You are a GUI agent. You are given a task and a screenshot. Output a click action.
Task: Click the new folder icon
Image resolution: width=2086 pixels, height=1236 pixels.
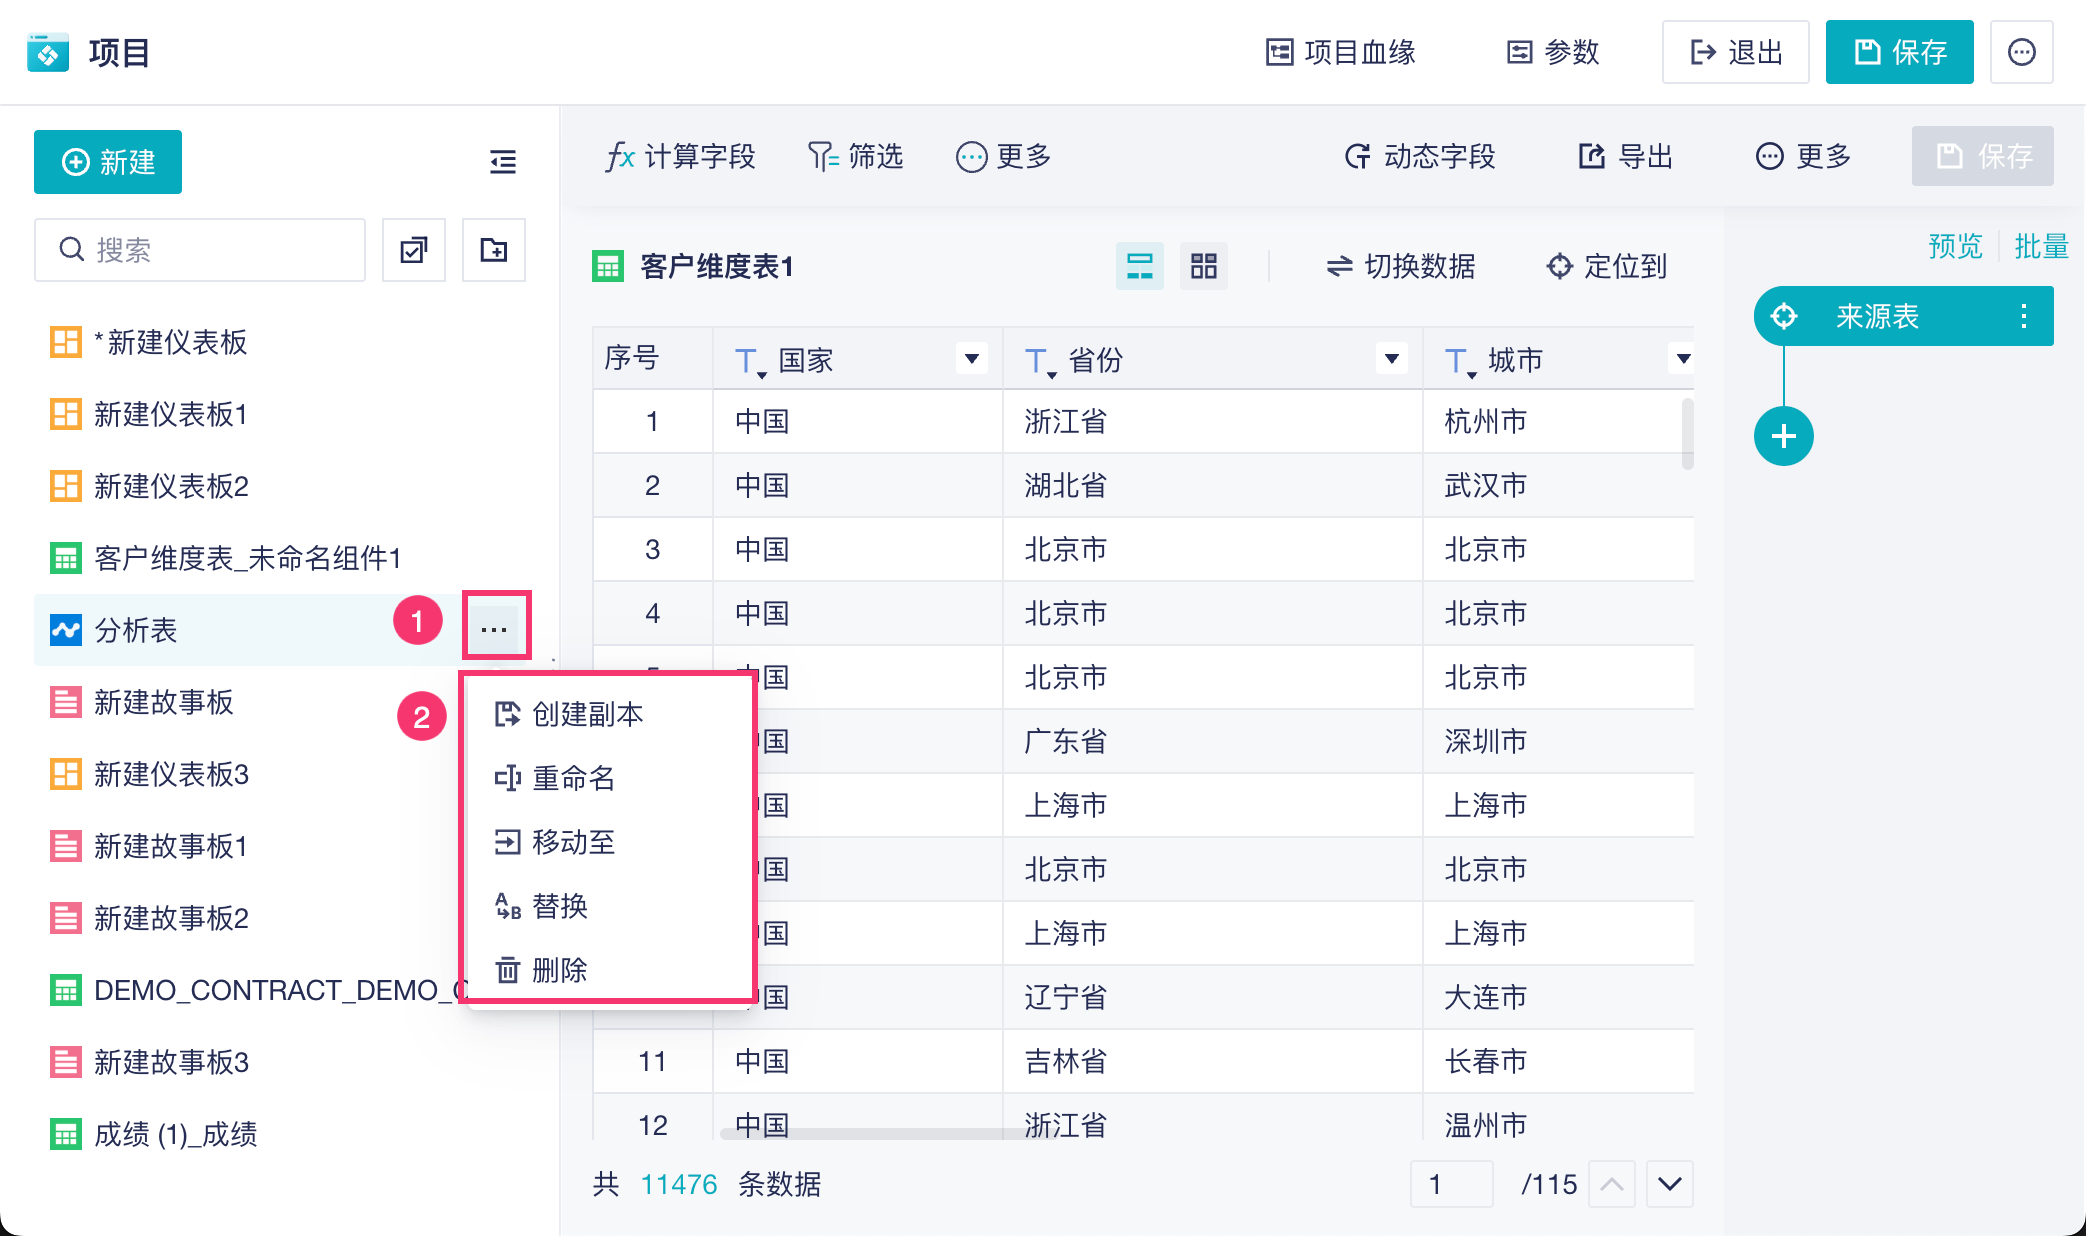(494, 250)
